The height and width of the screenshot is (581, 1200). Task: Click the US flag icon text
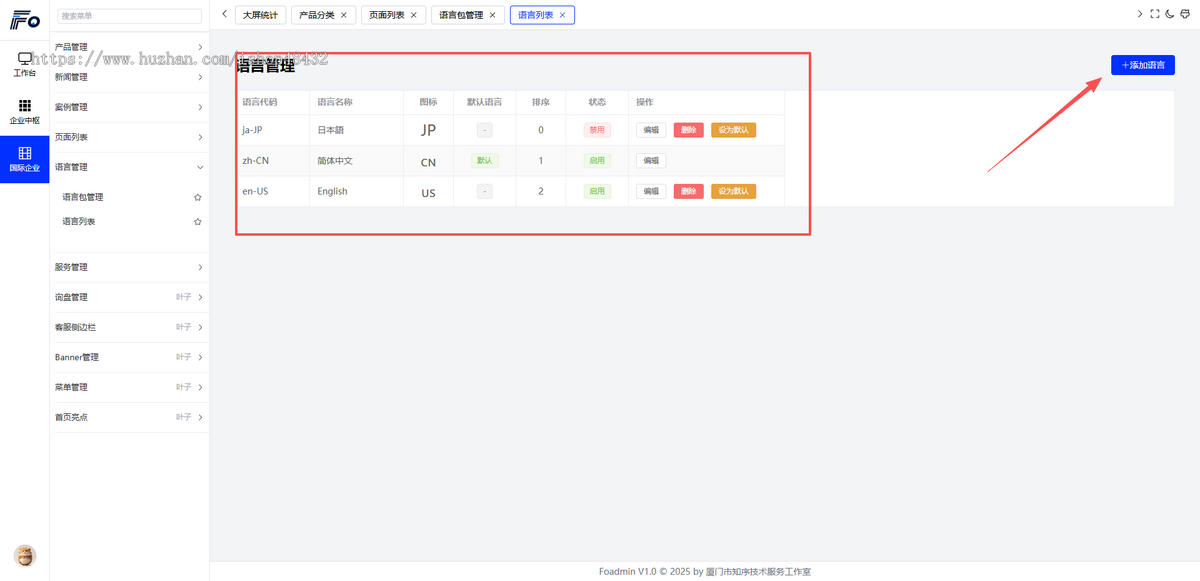coord(428,193)
